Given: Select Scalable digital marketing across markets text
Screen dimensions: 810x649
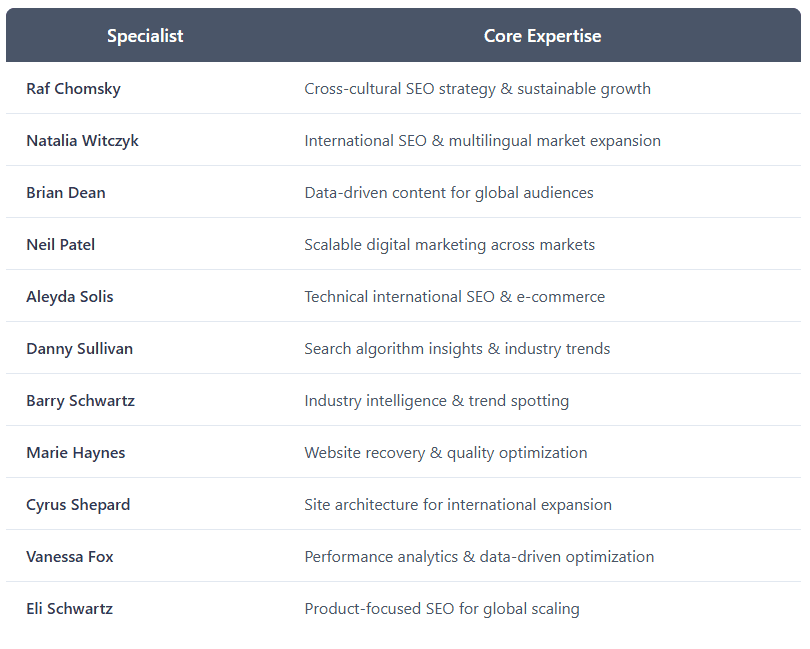Looking at the screenshot, I should 449,245.
